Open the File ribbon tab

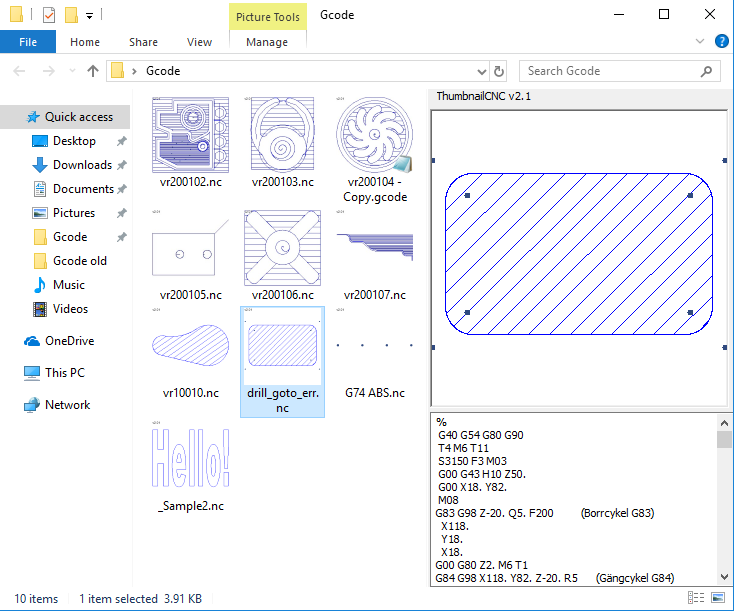pos(28,42)
